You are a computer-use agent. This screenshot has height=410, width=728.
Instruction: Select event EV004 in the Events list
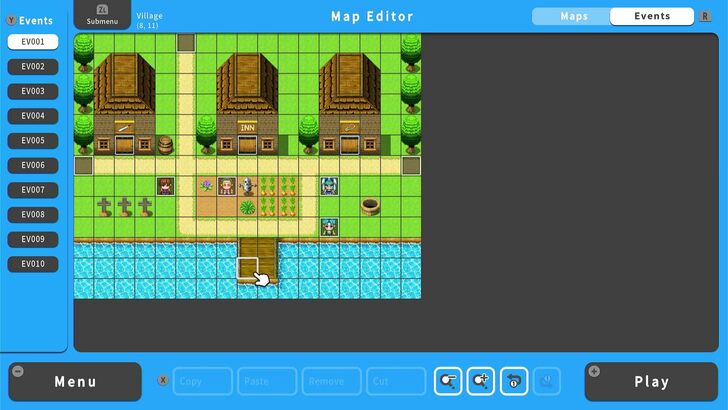click(x=33, y=116)
